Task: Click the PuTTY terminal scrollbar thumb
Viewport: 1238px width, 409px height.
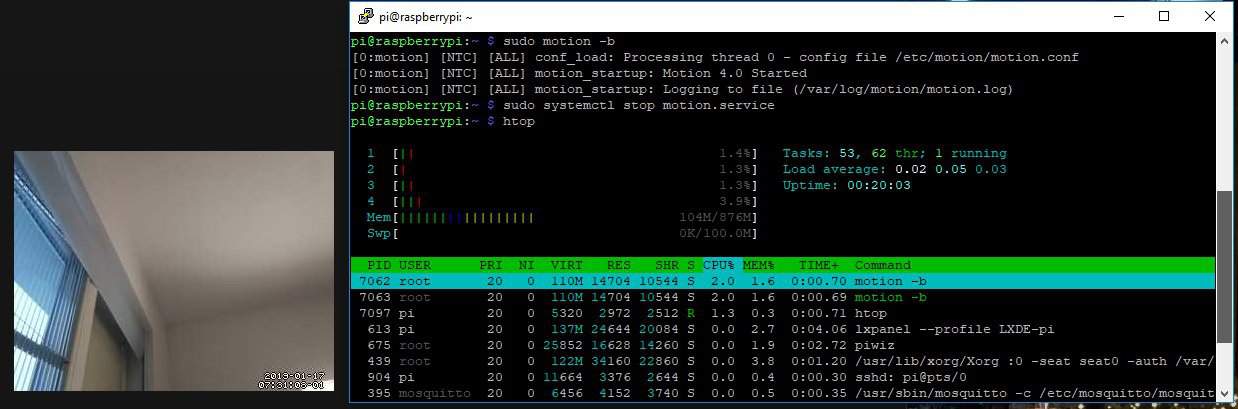Action: point(1224,265)
